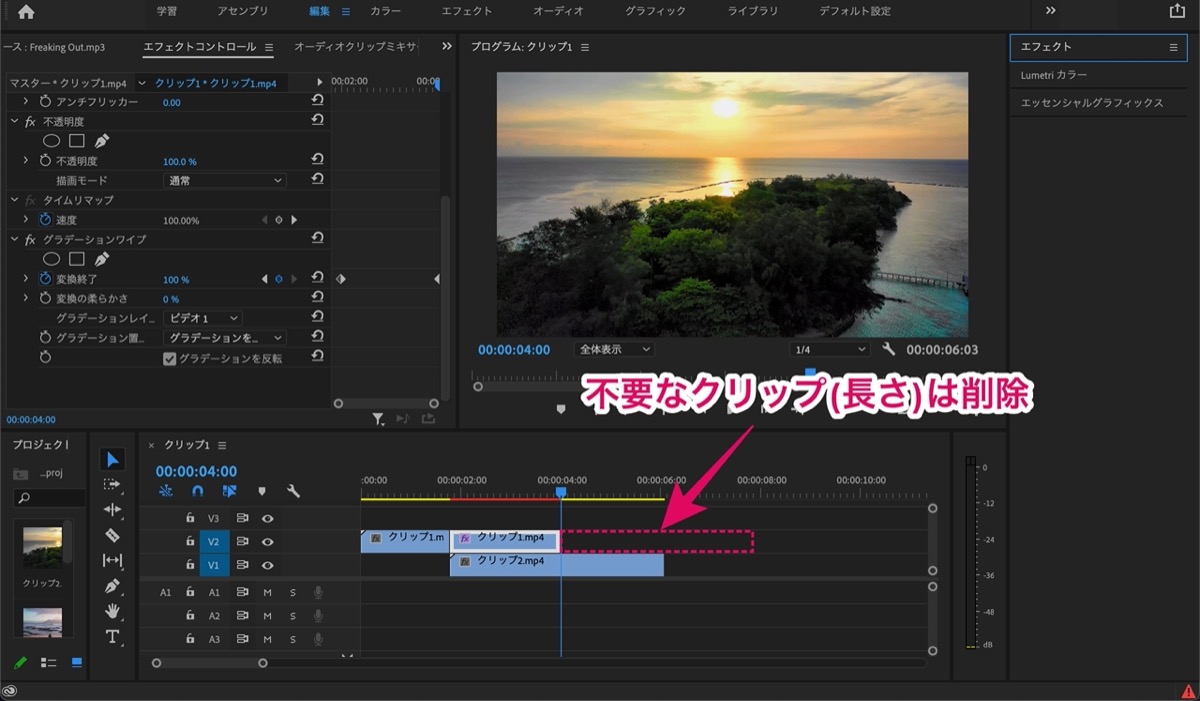The width and height of the screenshot is (1200, 701).
Task: Toggle stopwatch for アンチフリッカー
Action: (x=45, y=101)
